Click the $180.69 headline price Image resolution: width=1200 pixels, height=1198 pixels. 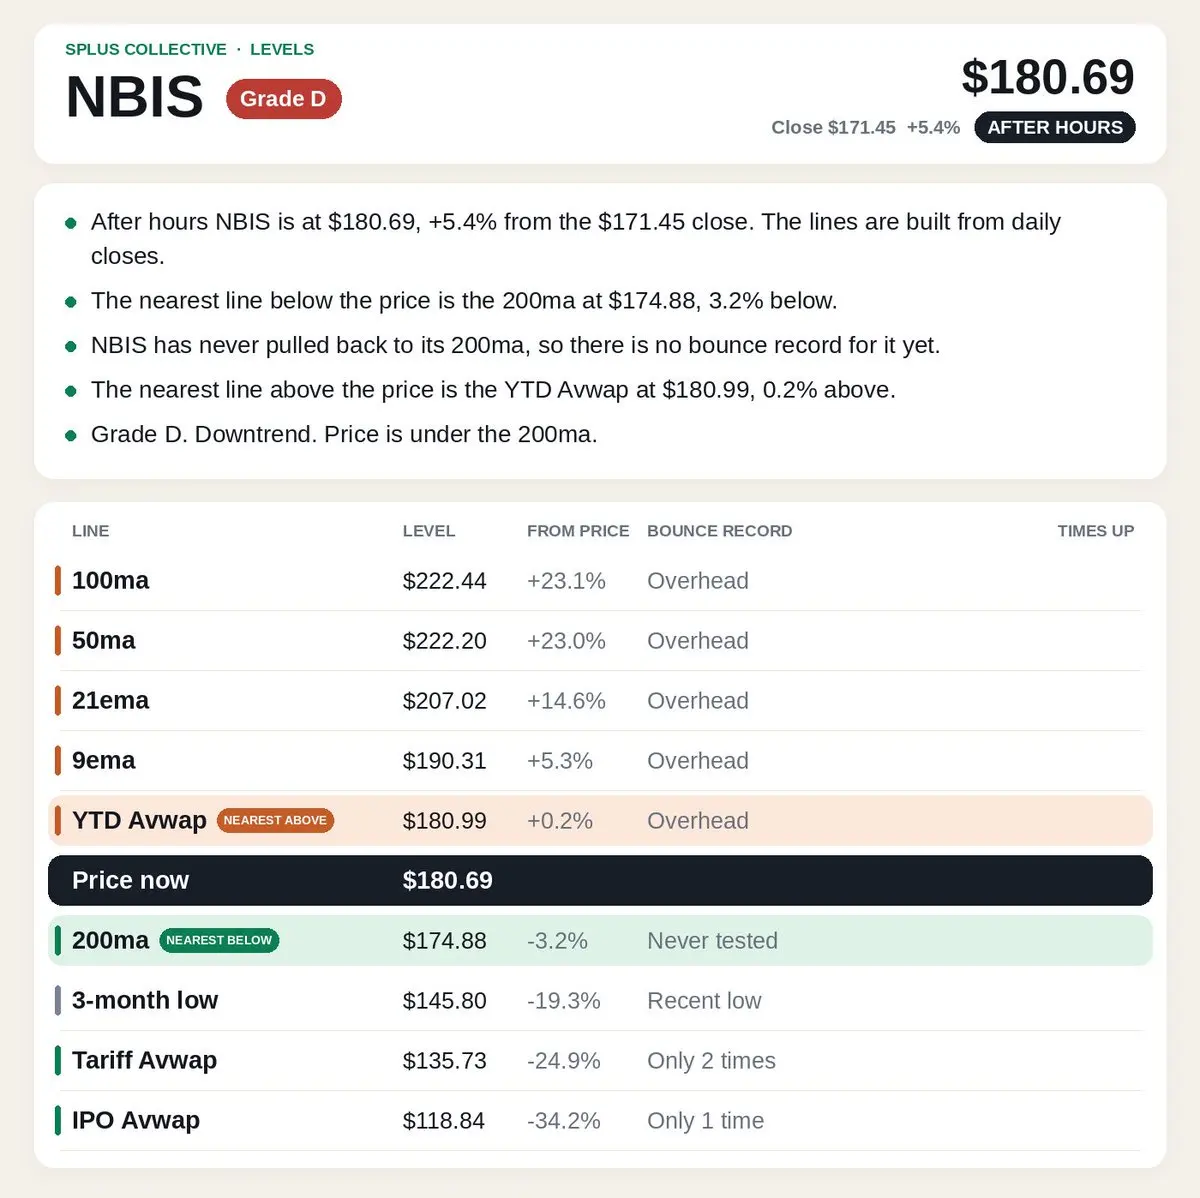[x=1048, y=77]
